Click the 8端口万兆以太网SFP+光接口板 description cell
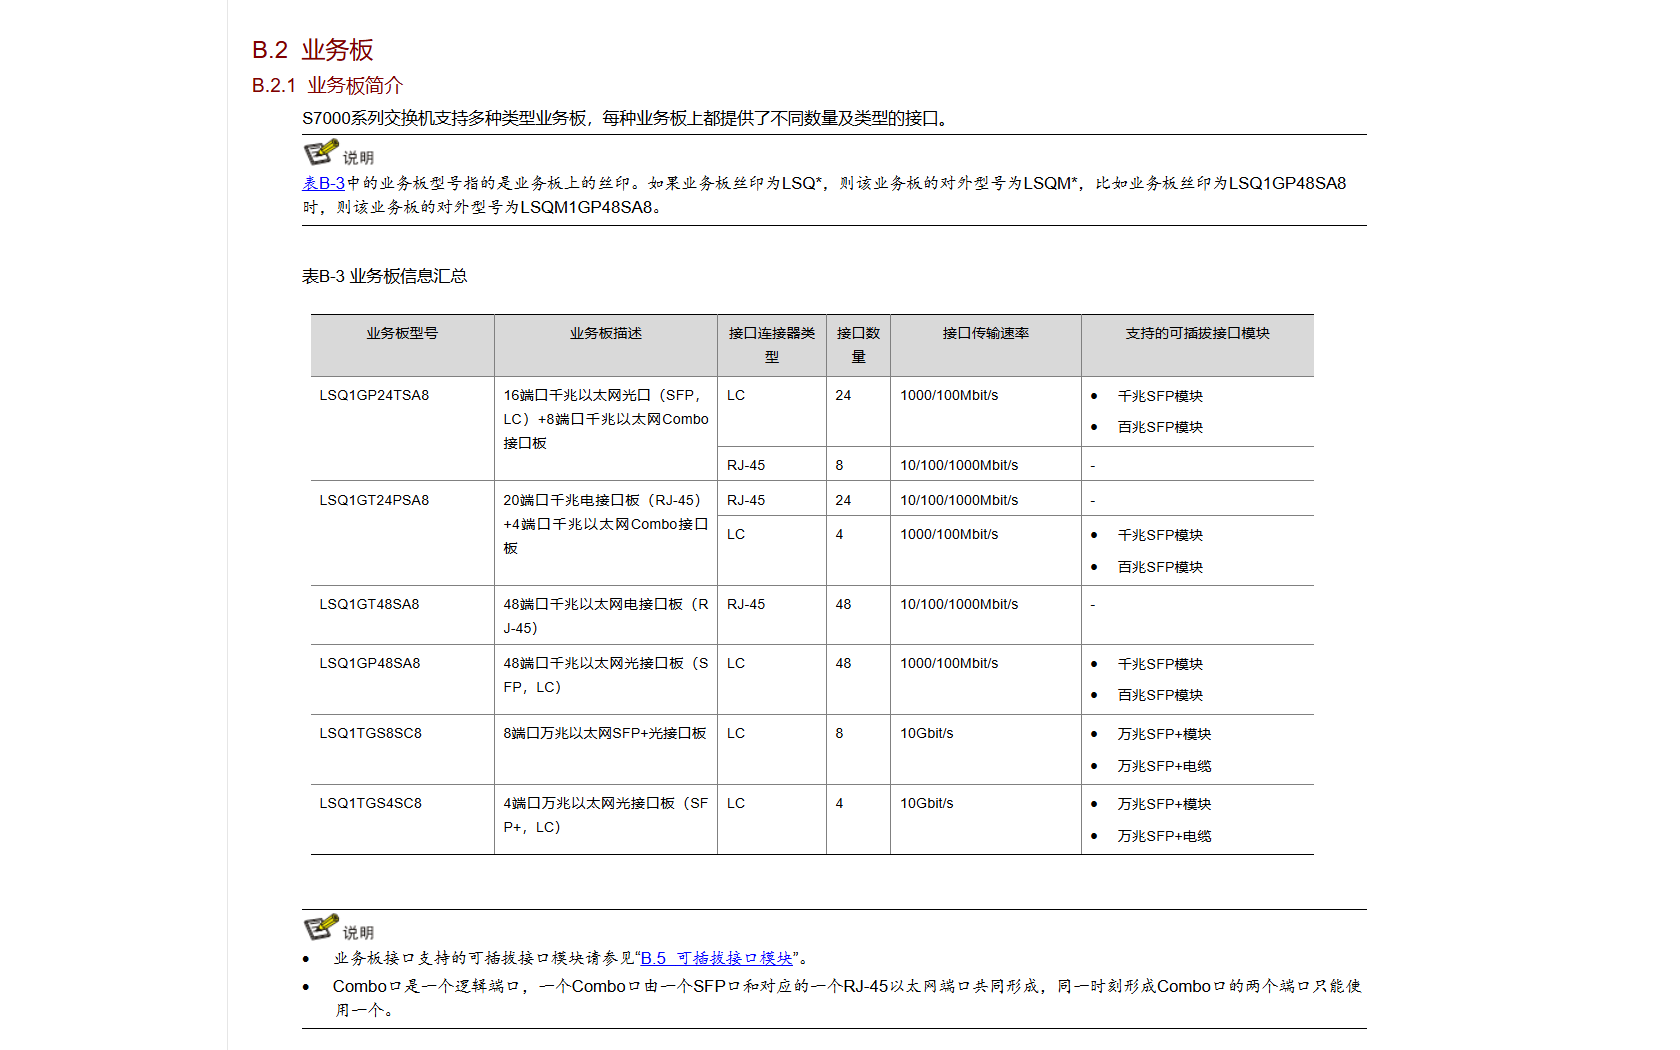 605,733
